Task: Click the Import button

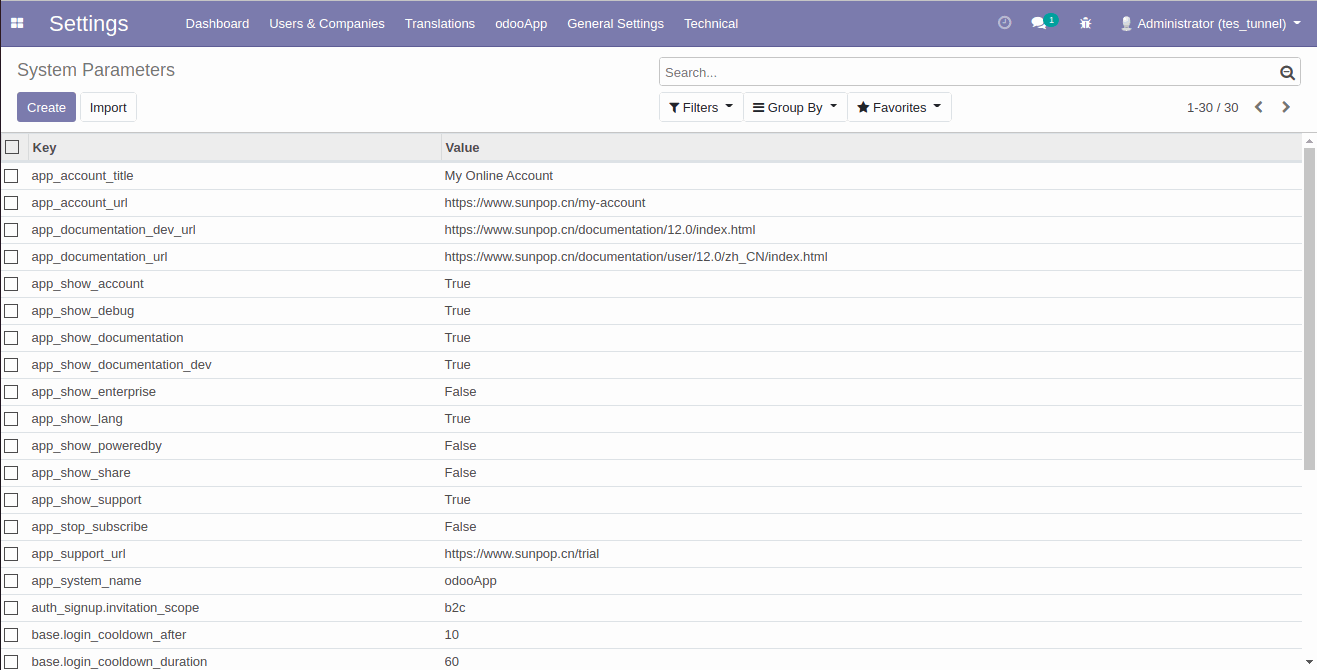Action: tap(108, 107)
